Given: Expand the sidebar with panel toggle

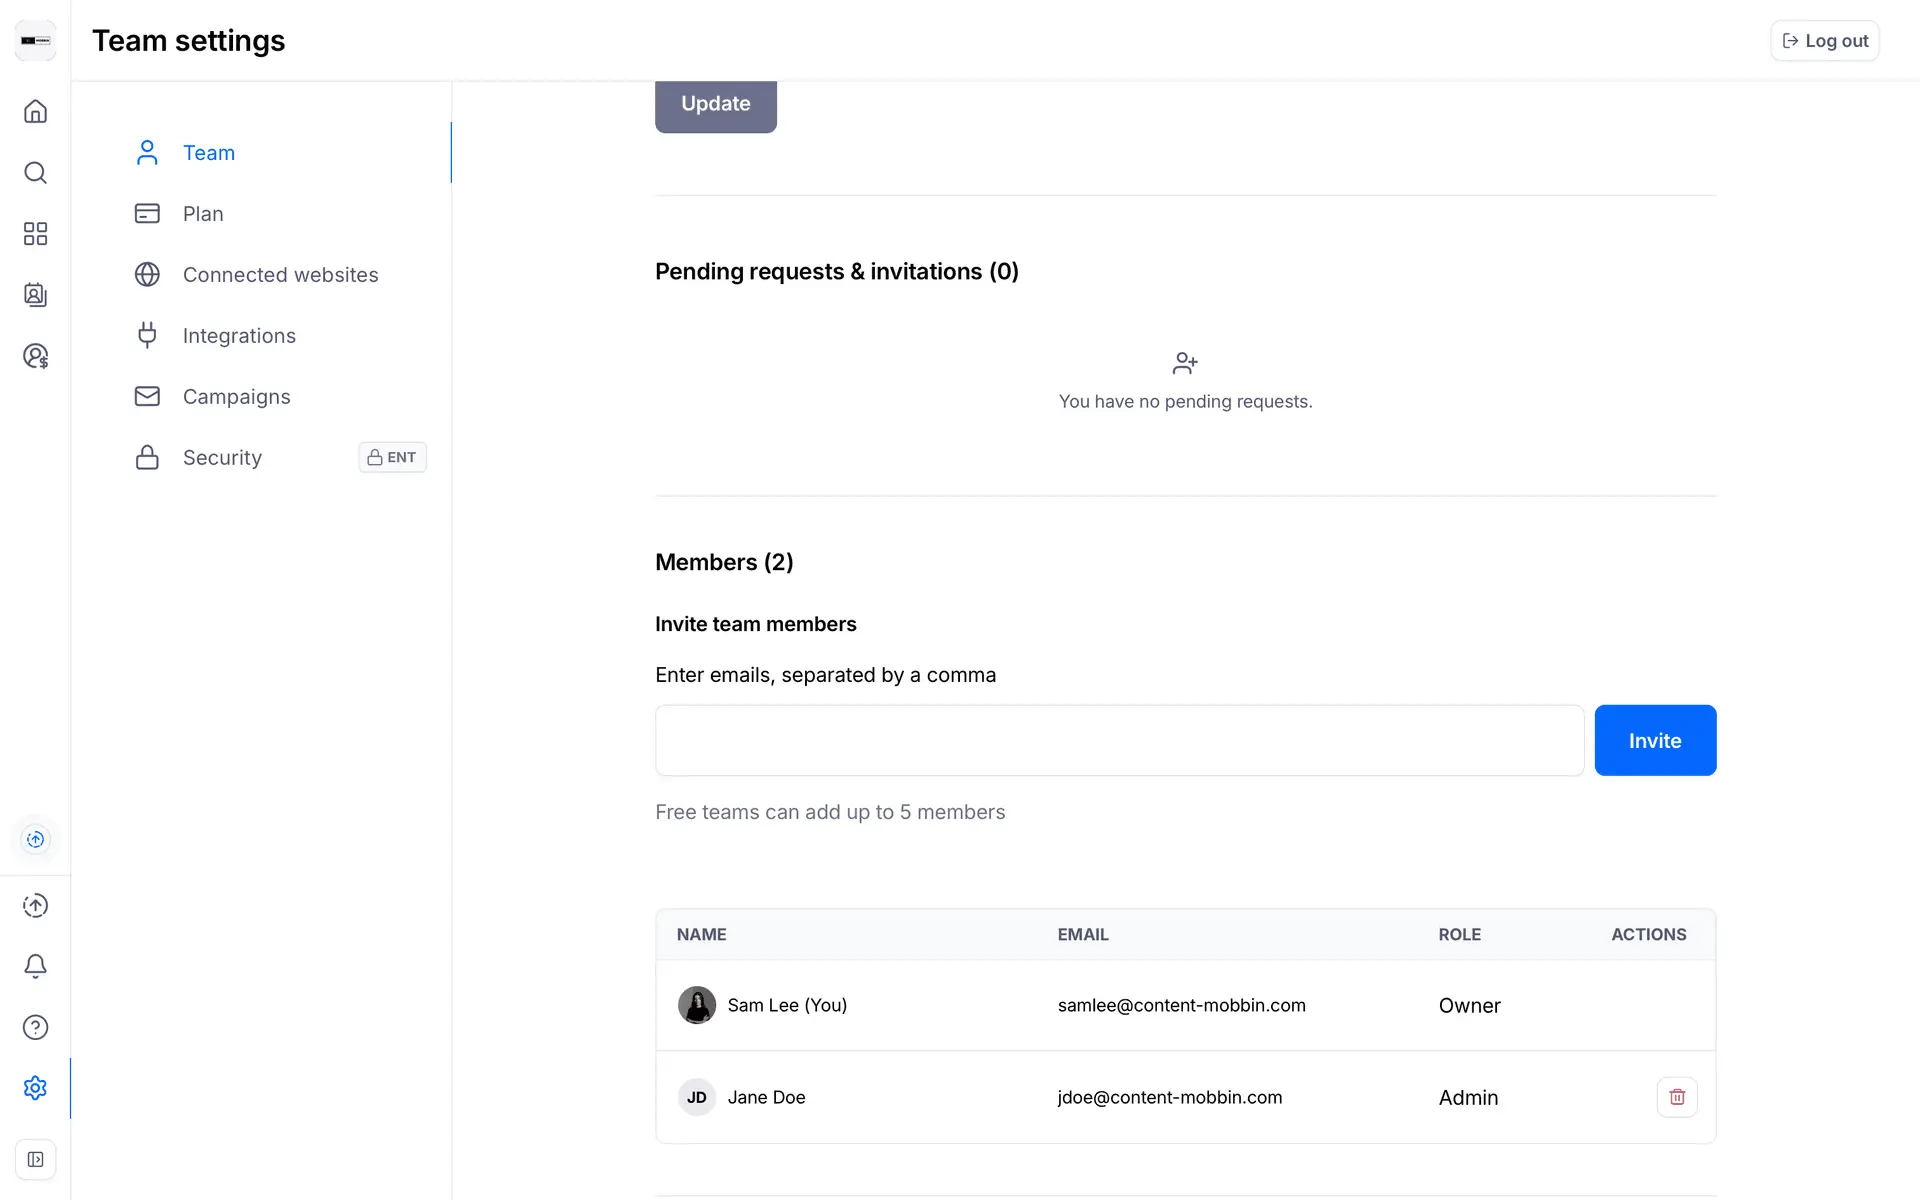Looking at the screenshot, I should [x=35, y=1159].
